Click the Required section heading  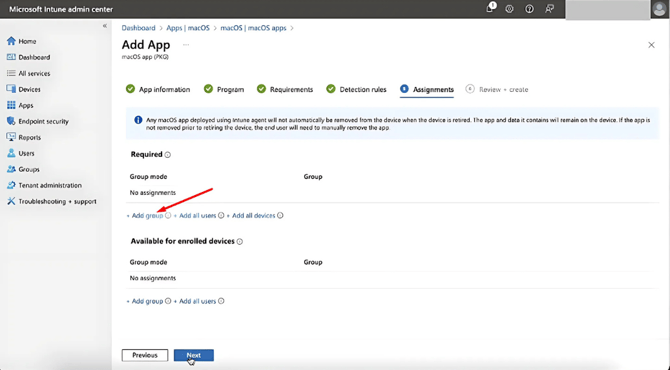(147, 154)
